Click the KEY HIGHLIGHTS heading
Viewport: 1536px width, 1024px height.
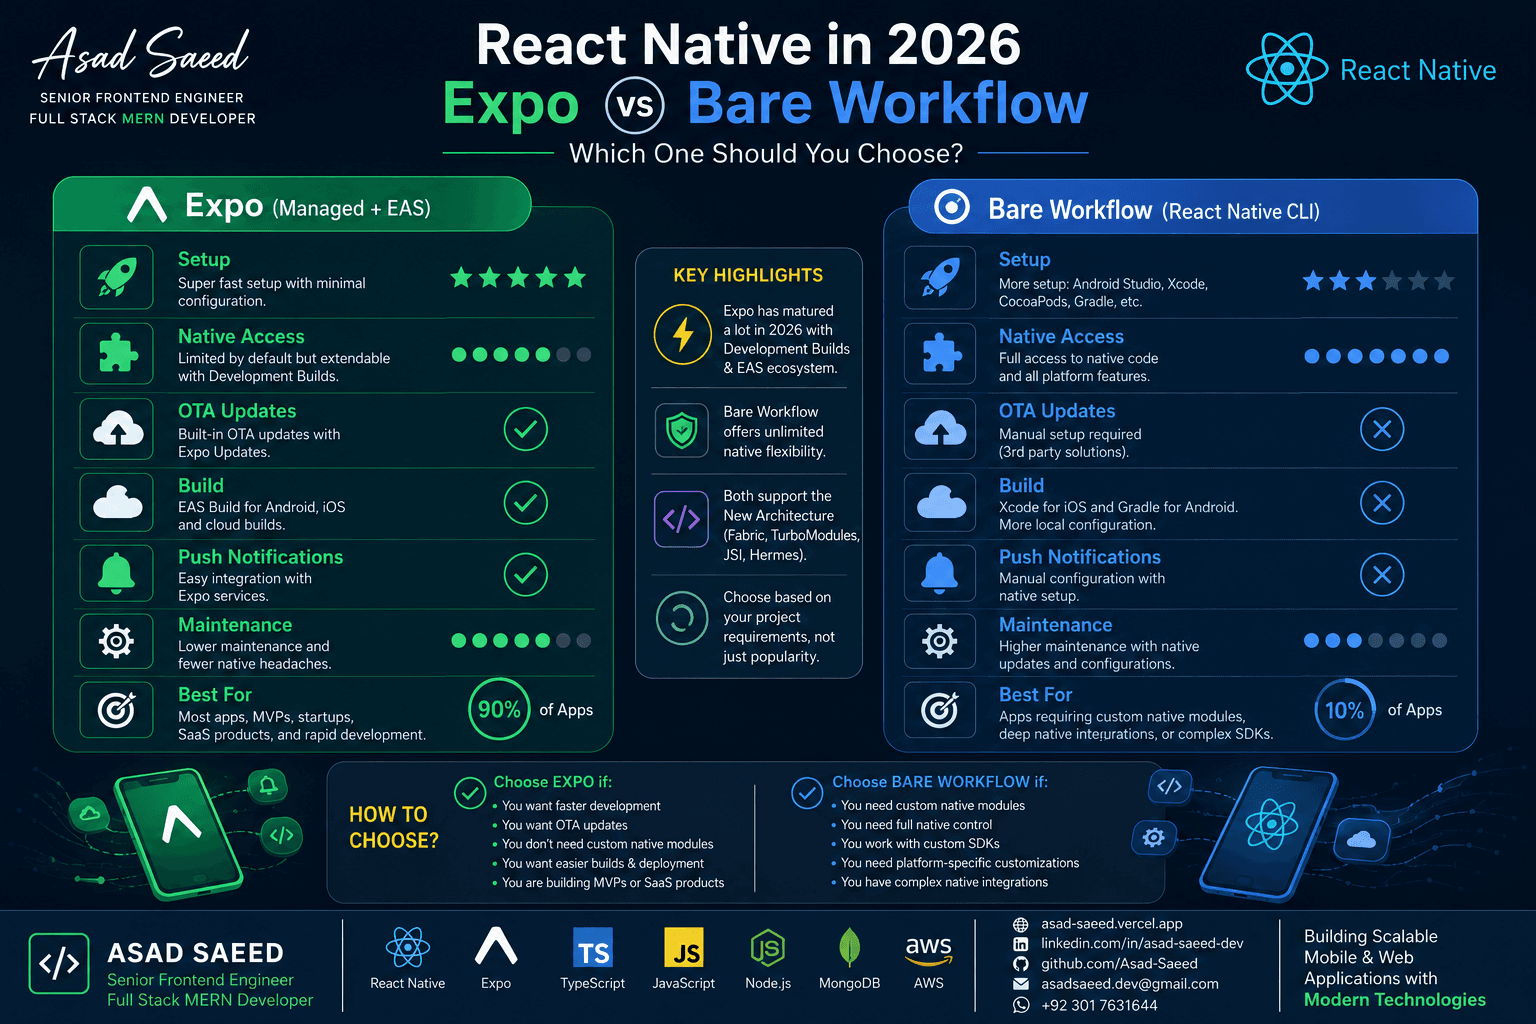coord(748,275)
